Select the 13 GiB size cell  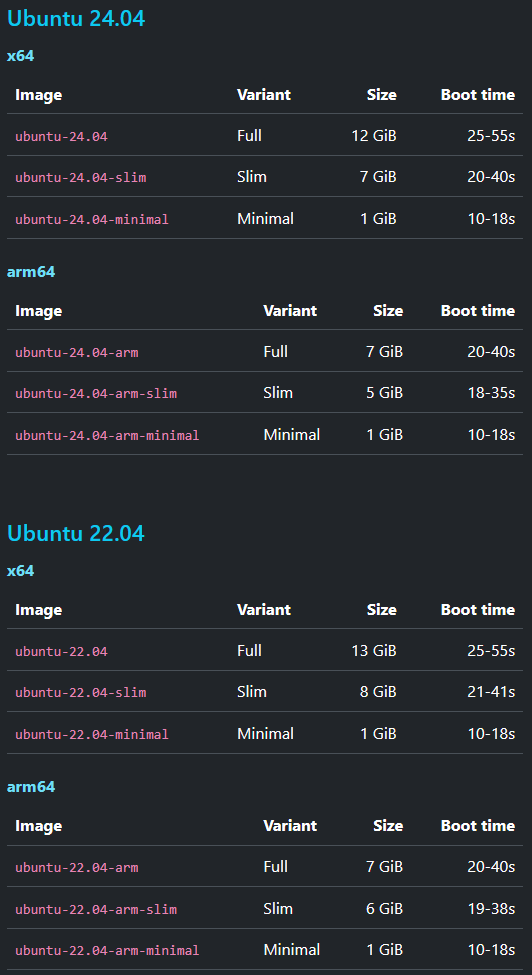pyautogui.click(x=374, y=650)
